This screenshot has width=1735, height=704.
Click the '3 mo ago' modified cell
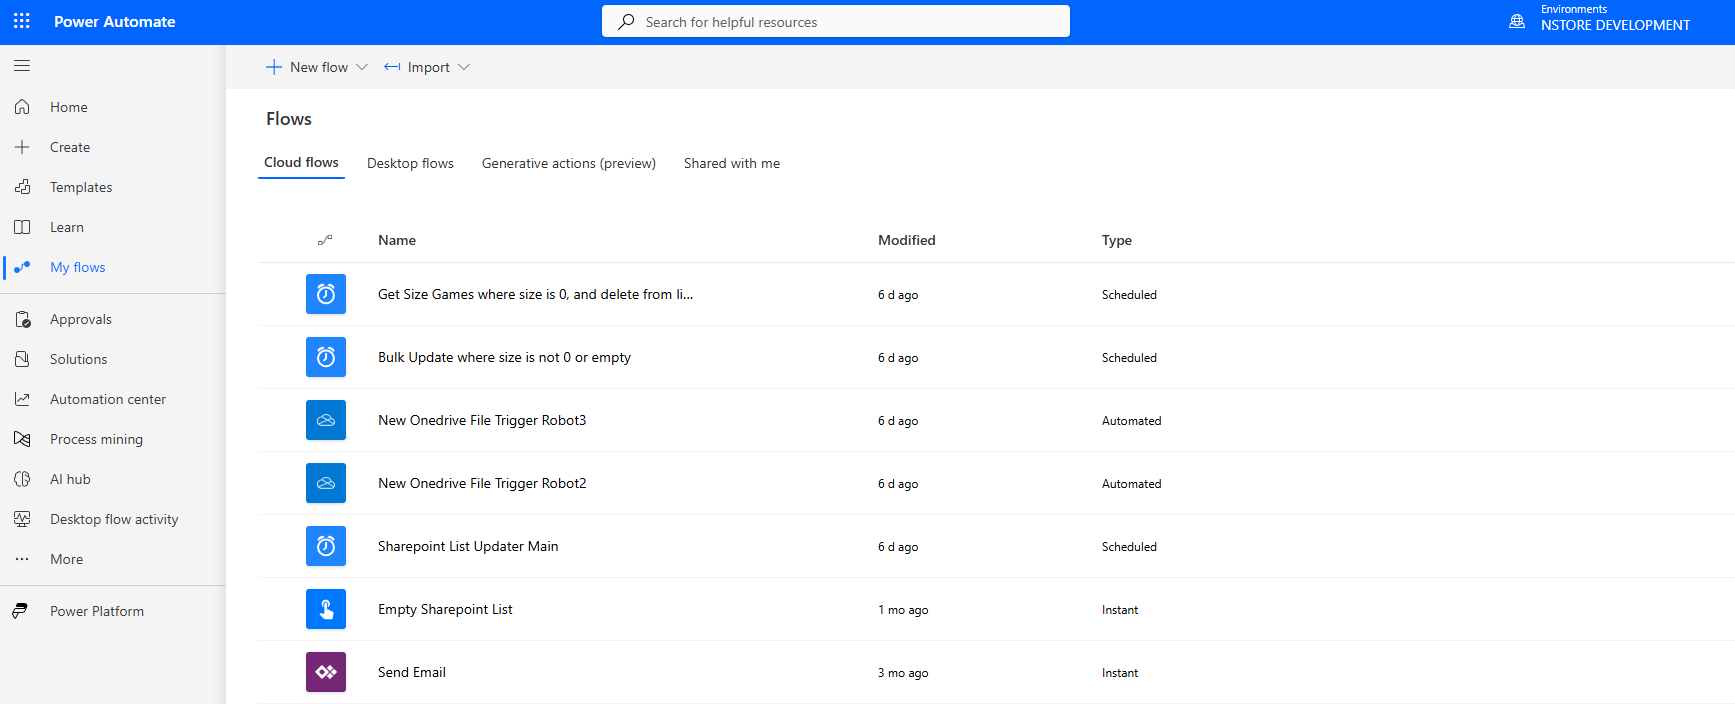coord(903,673)
